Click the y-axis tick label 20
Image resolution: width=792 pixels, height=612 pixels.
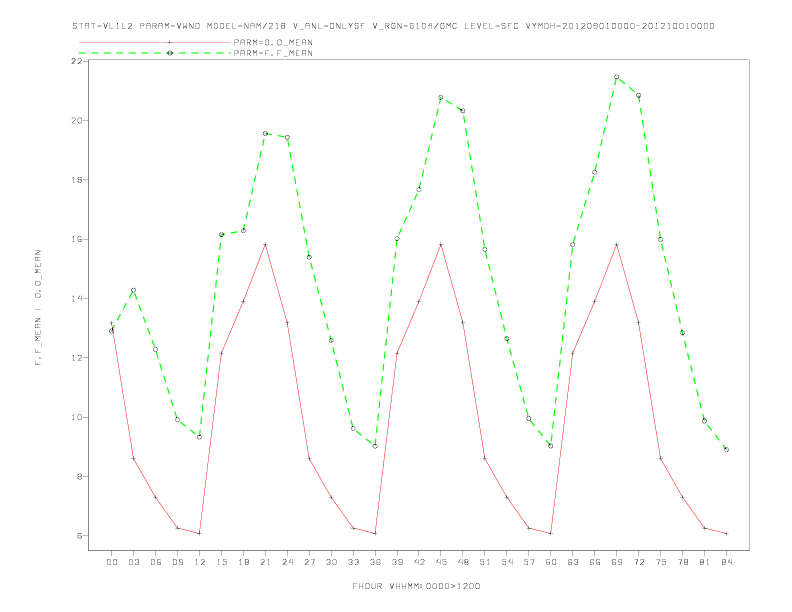pyautogui.click(x=76, y=120)
